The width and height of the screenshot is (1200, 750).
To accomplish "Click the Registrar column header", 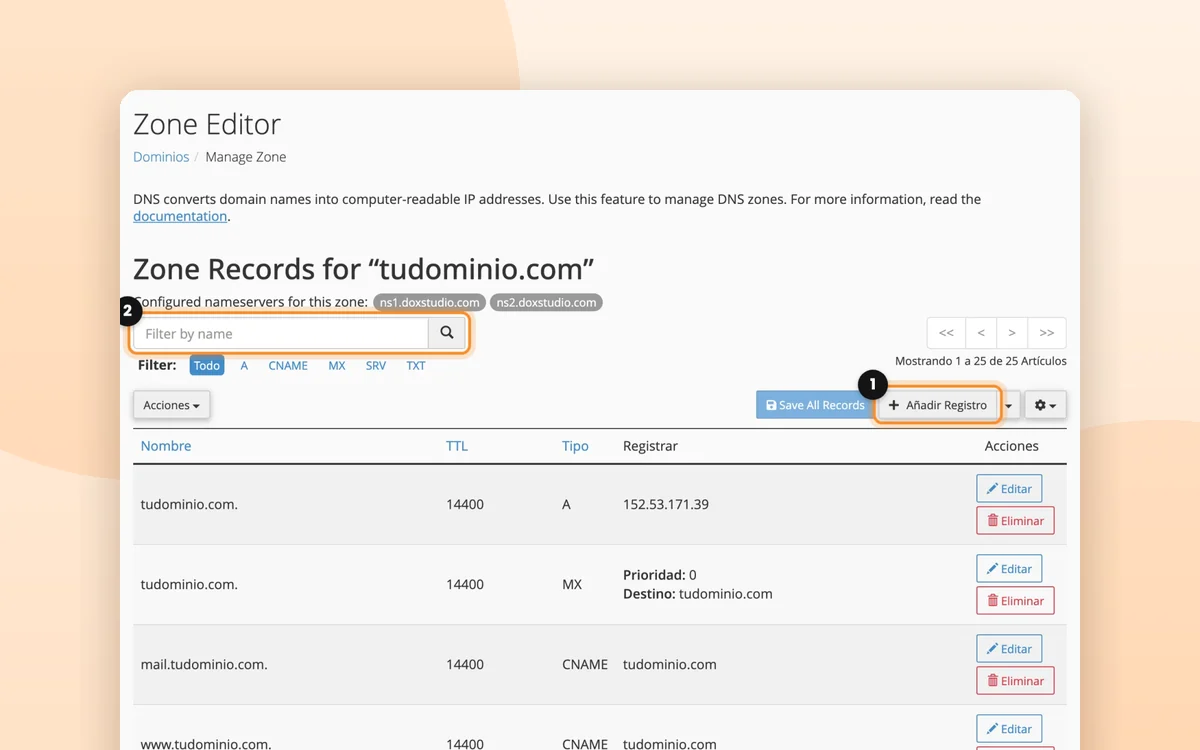I will [x=650, y=446].
